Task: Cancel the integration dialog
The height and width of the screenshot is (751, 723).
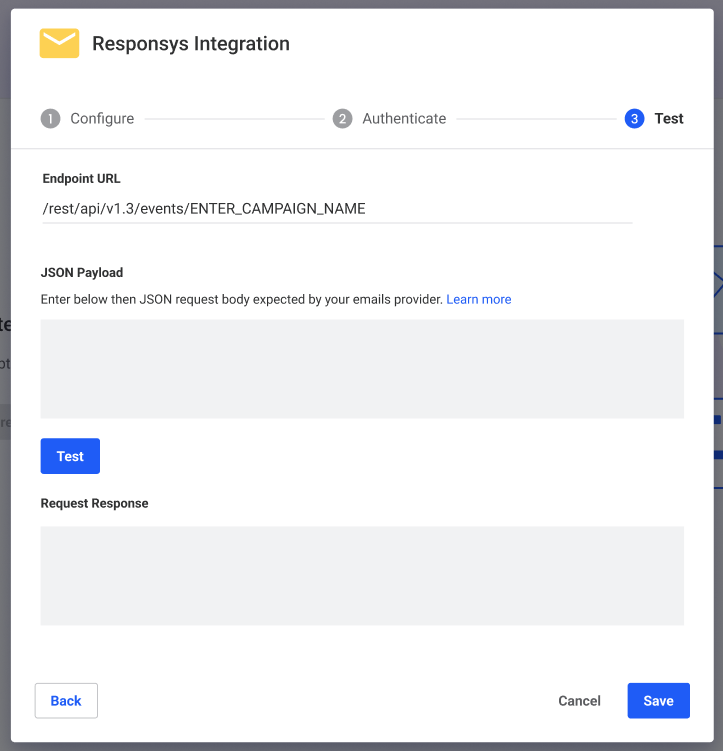Action: tap(579, 701)
